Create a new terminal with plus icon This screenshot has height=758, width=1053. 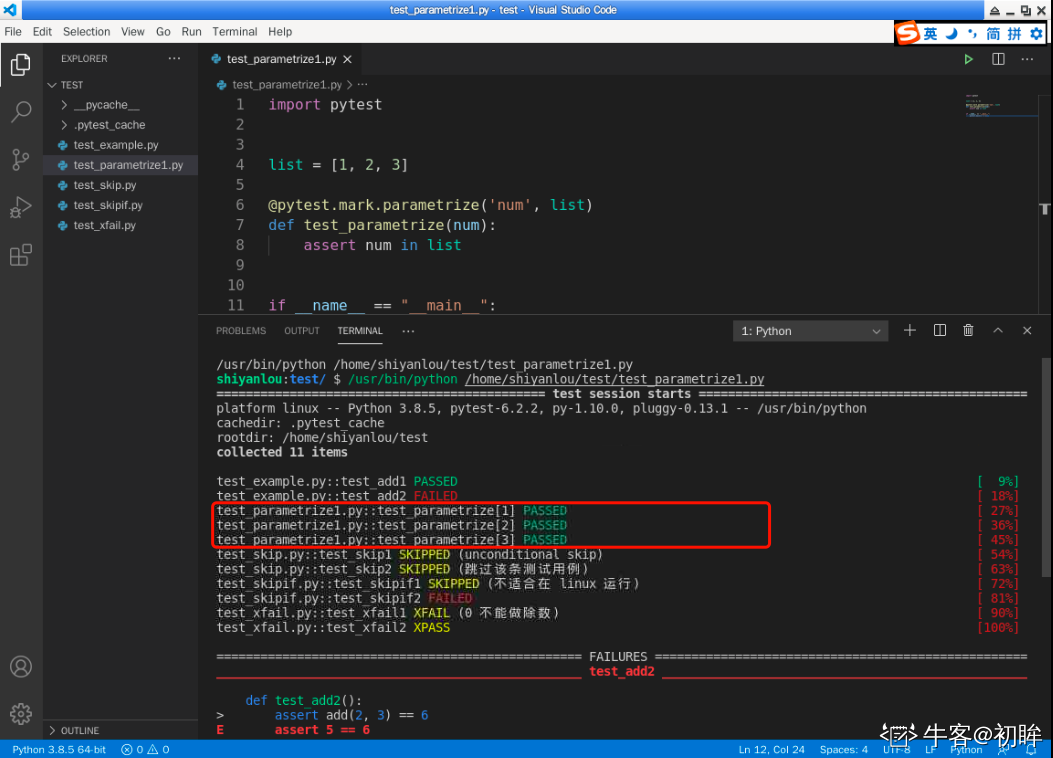(910, 330)
